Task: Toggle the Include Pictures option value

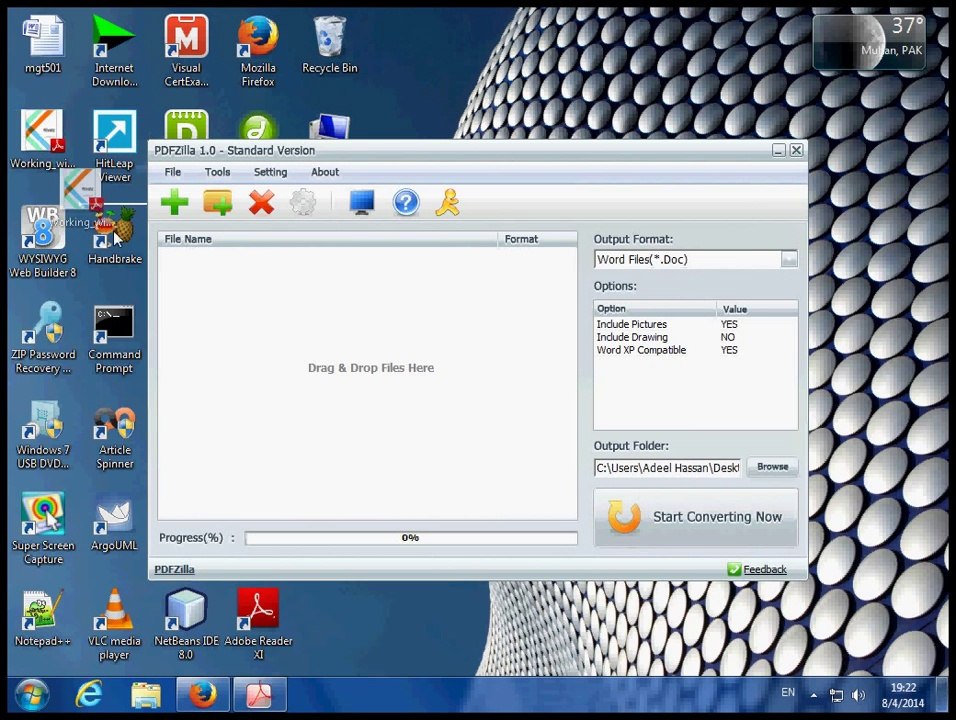Action: pyautogui.click(x=729, y=324)
